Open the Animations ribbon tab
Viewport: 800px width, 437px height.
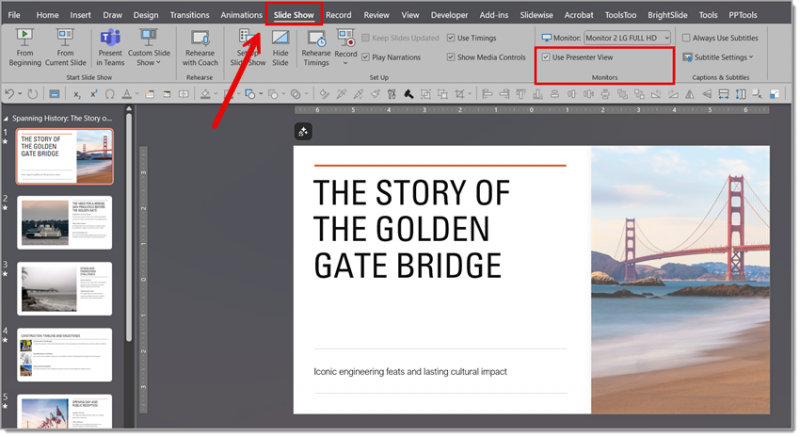pos(241,15)
